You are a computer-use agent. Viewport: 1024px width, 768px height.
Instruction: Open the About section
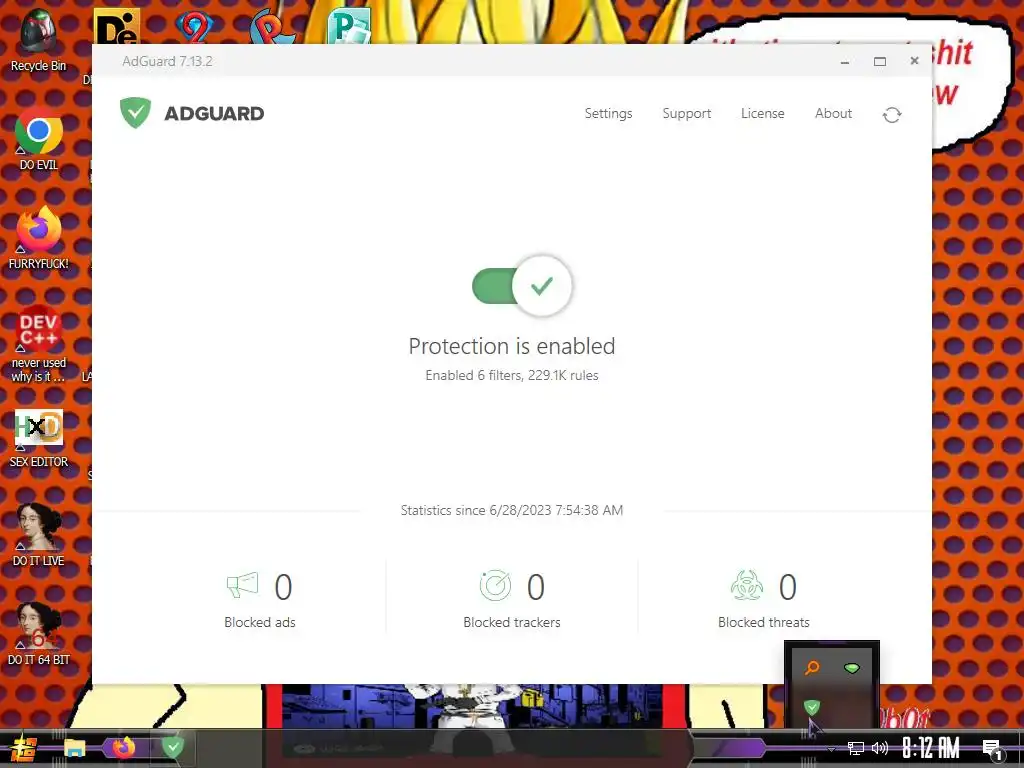[833, 114]
